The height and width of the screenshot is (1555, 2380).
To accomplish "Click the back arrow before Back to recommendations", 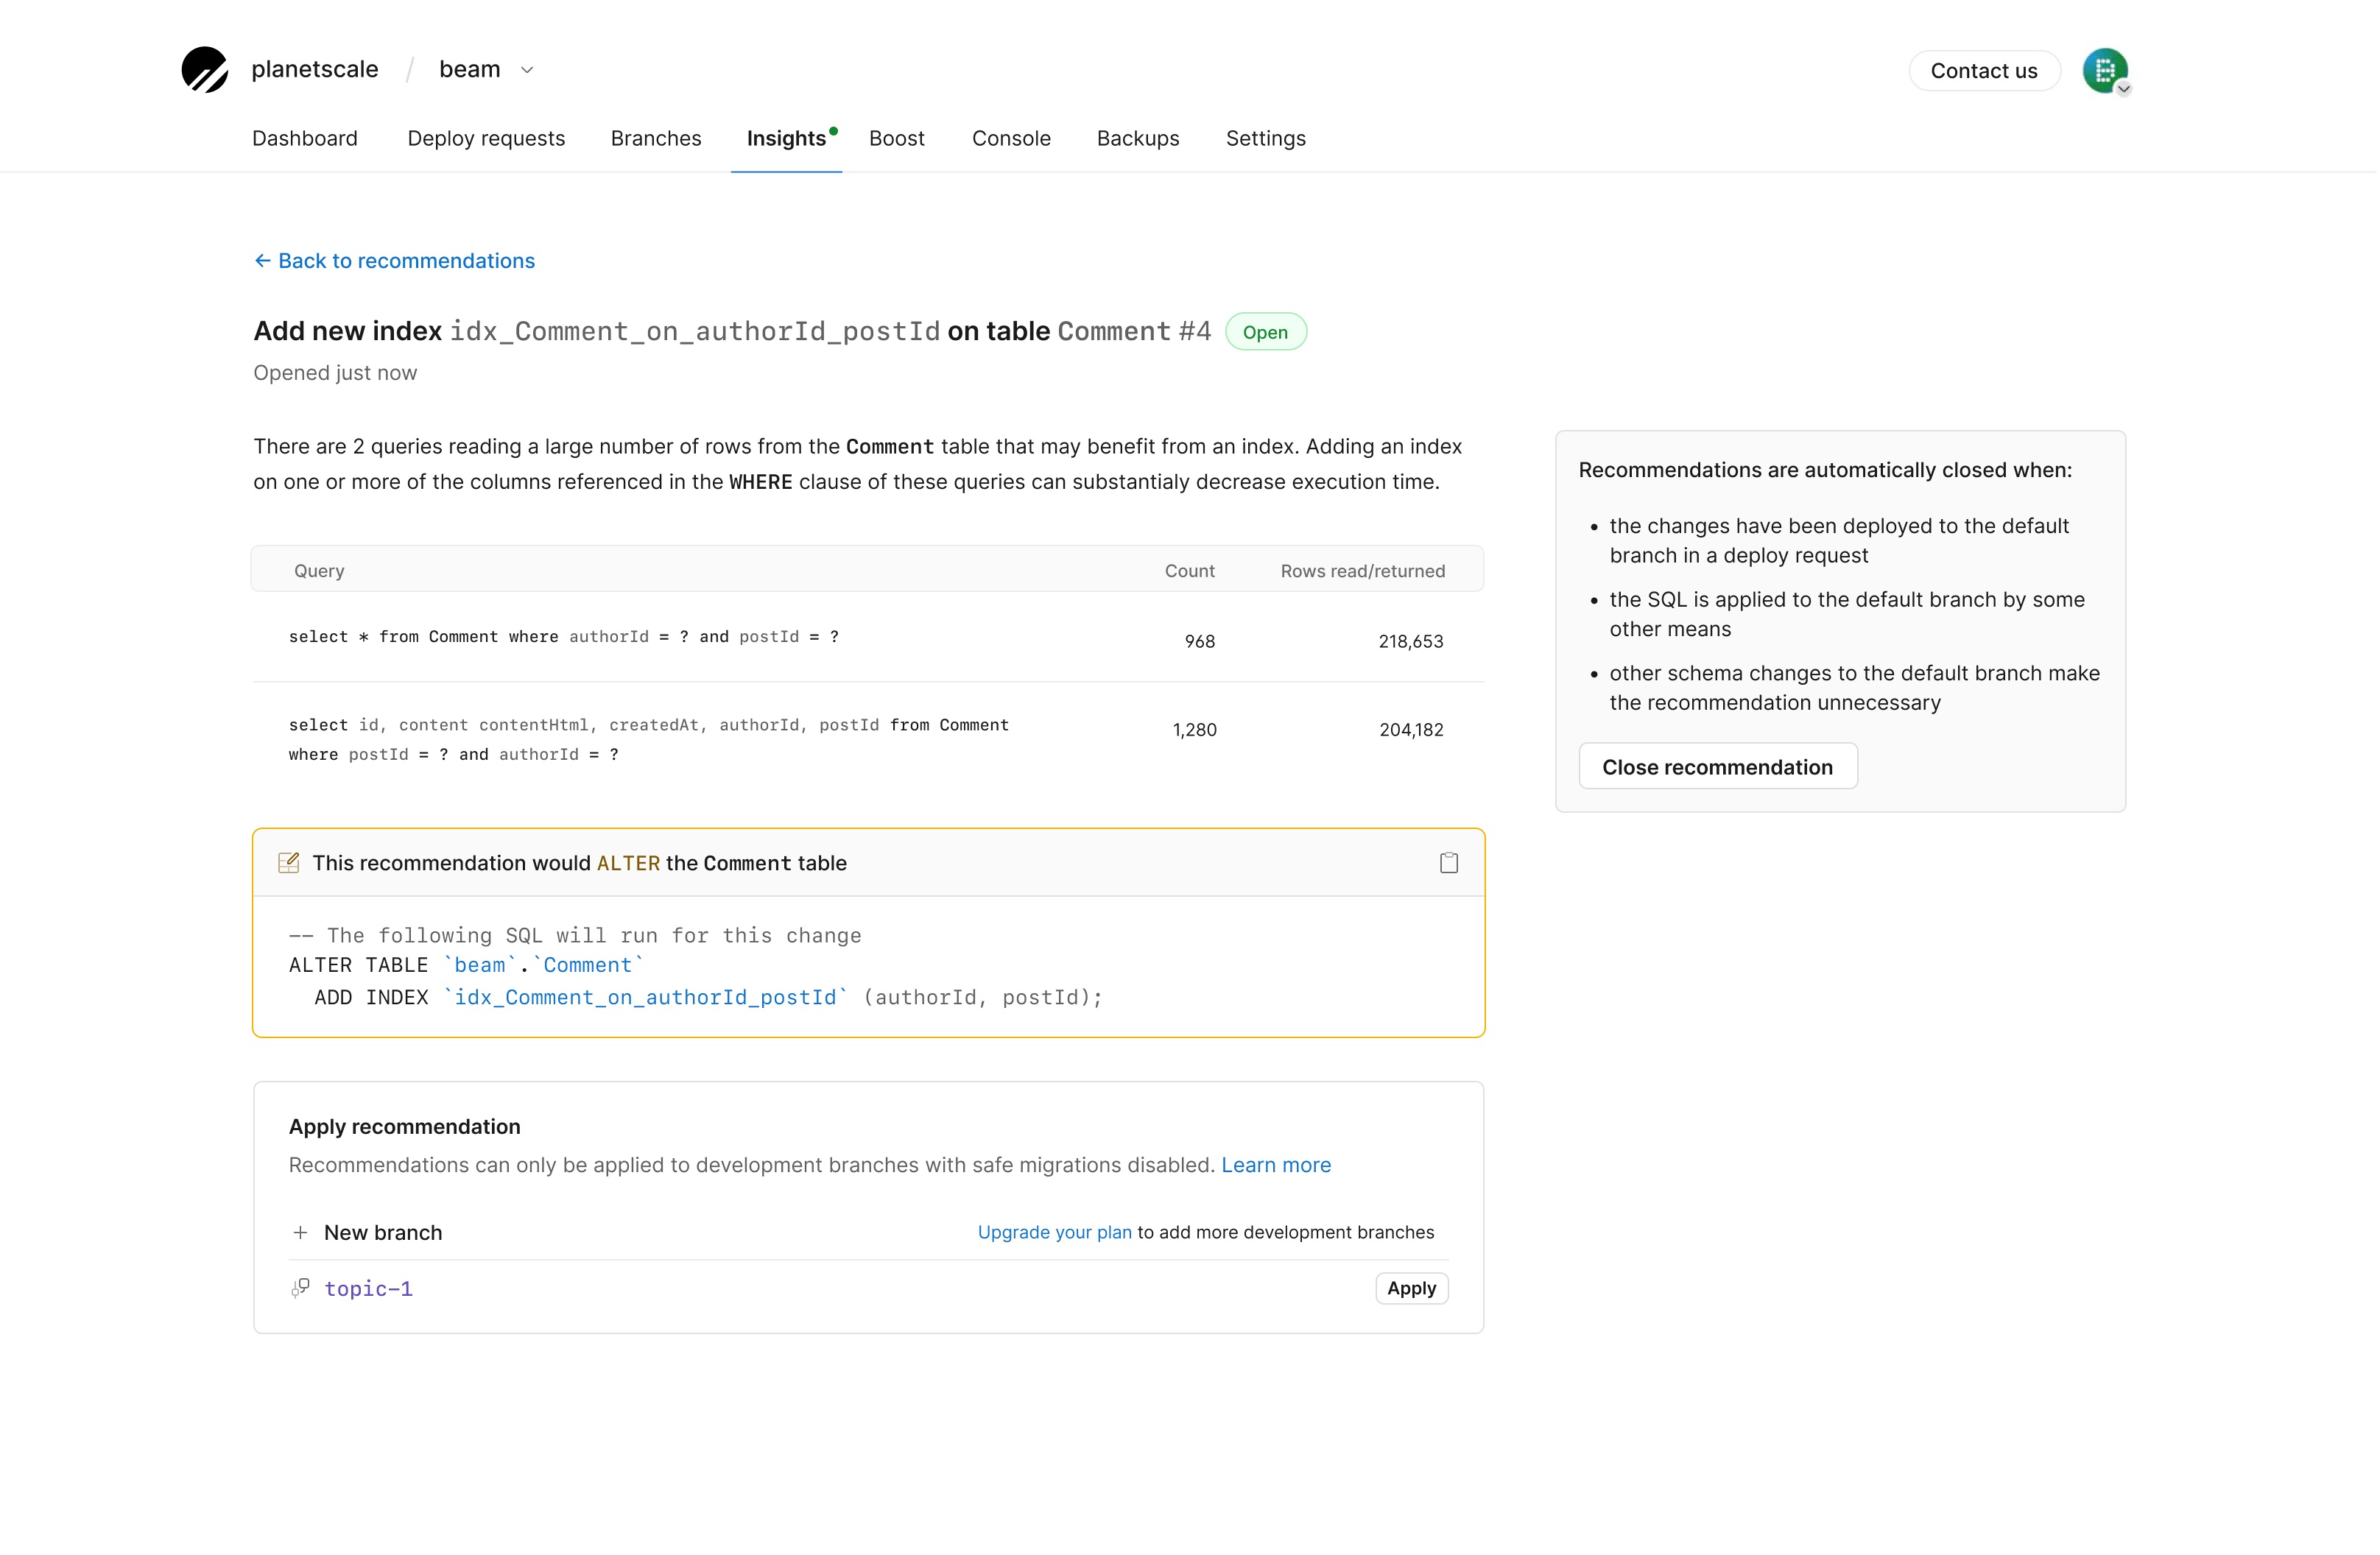I will click(262, 260).
